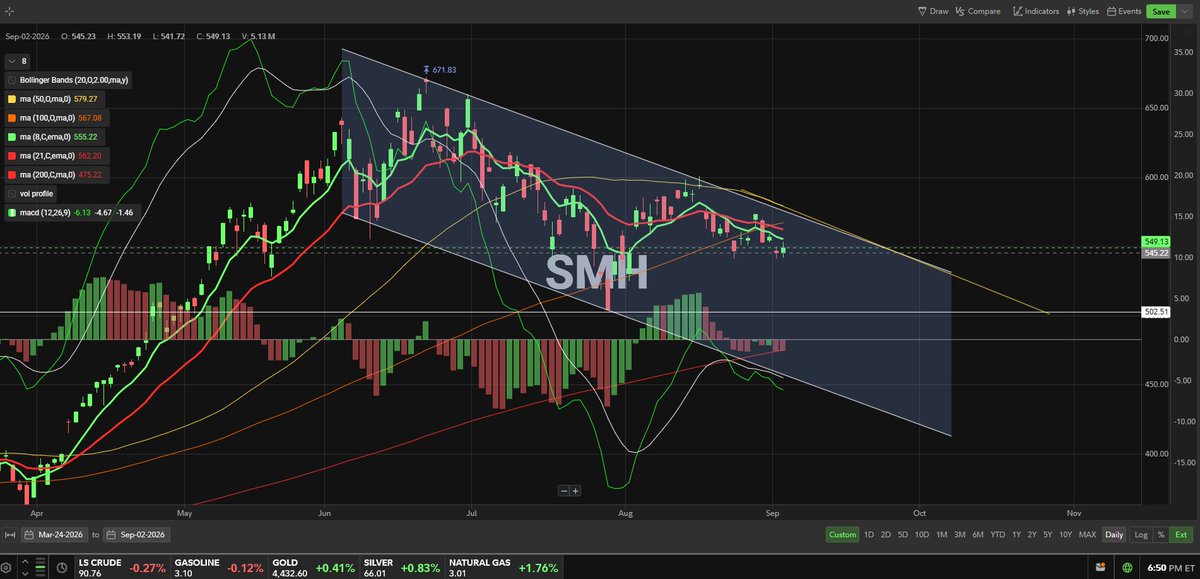The height and width of the screenshot is (579, 1200).
Task: Click the 545.22 price axis label
Action: (x=1155, y=254)
